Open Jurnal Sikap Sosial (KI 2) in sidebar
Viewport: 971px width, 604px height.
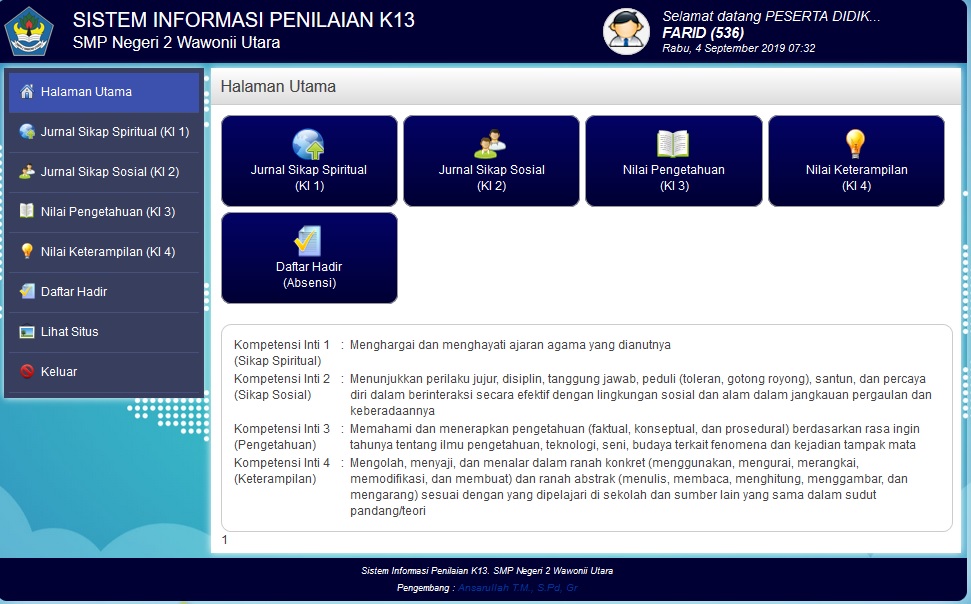(109, 172)
